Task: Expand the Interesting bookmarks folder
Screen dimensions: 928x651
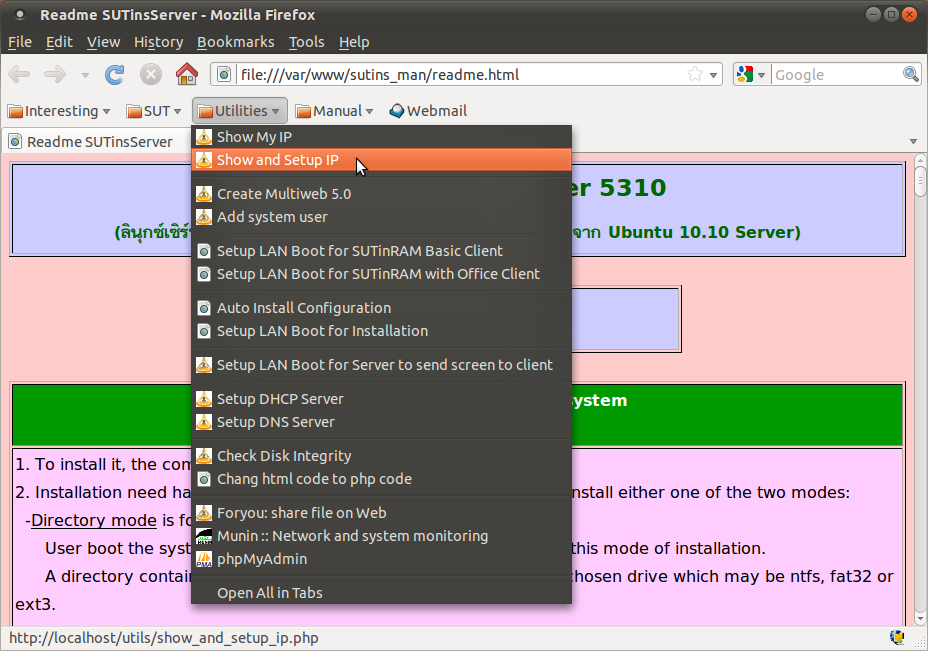Action: click(59, 111)
